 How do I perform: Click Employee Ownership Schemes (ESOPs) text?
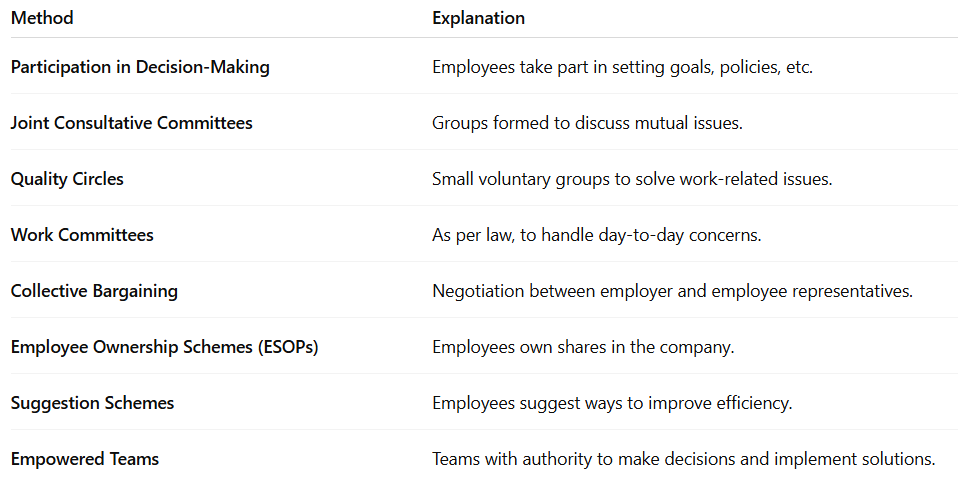[x=165, y=347]
